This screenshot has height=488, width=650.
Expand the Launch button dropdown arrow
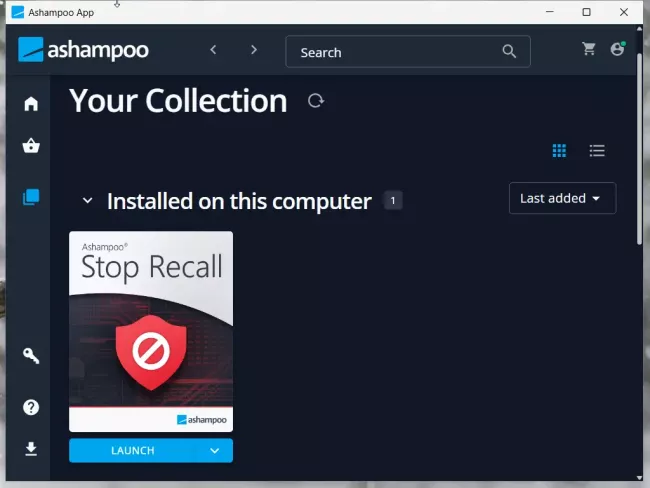215,451
